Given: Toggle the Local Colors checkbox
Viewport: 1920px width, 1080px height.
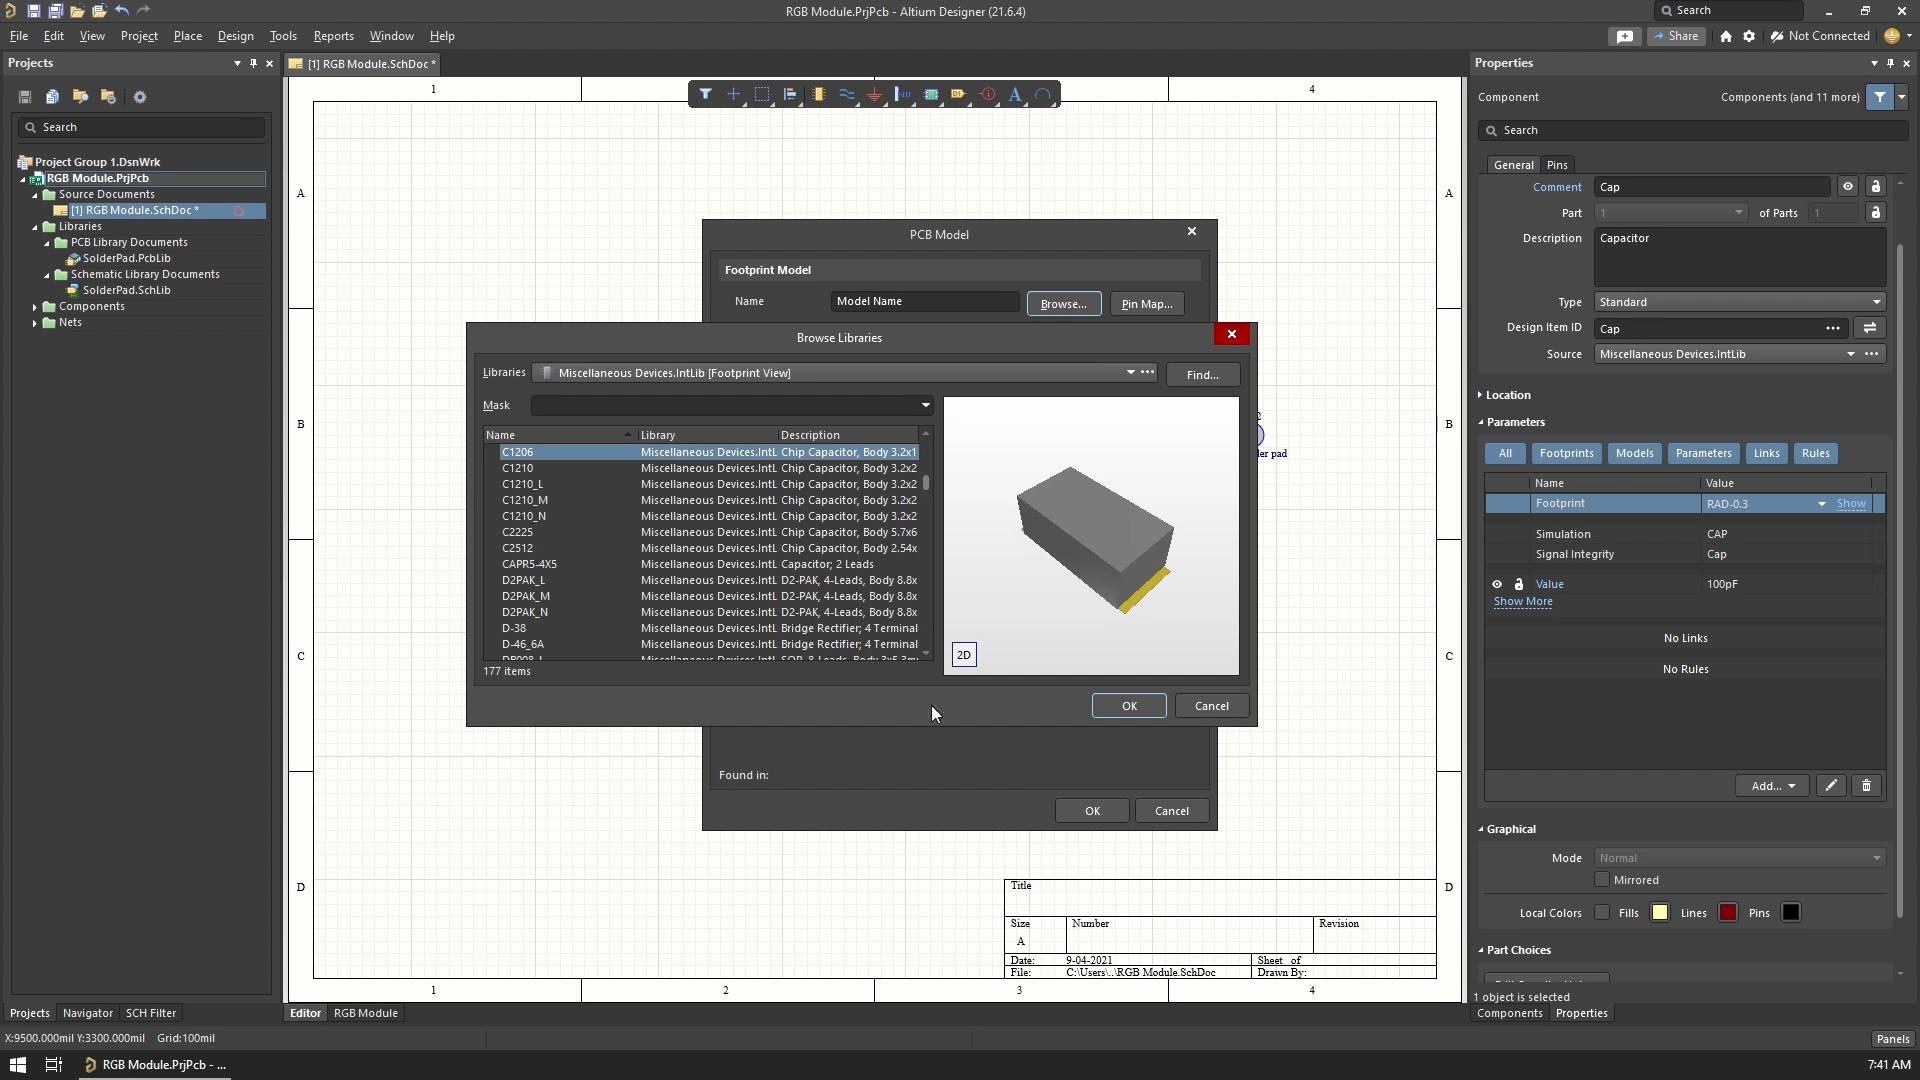Looking at the screenshot, I should (1602, 913).
